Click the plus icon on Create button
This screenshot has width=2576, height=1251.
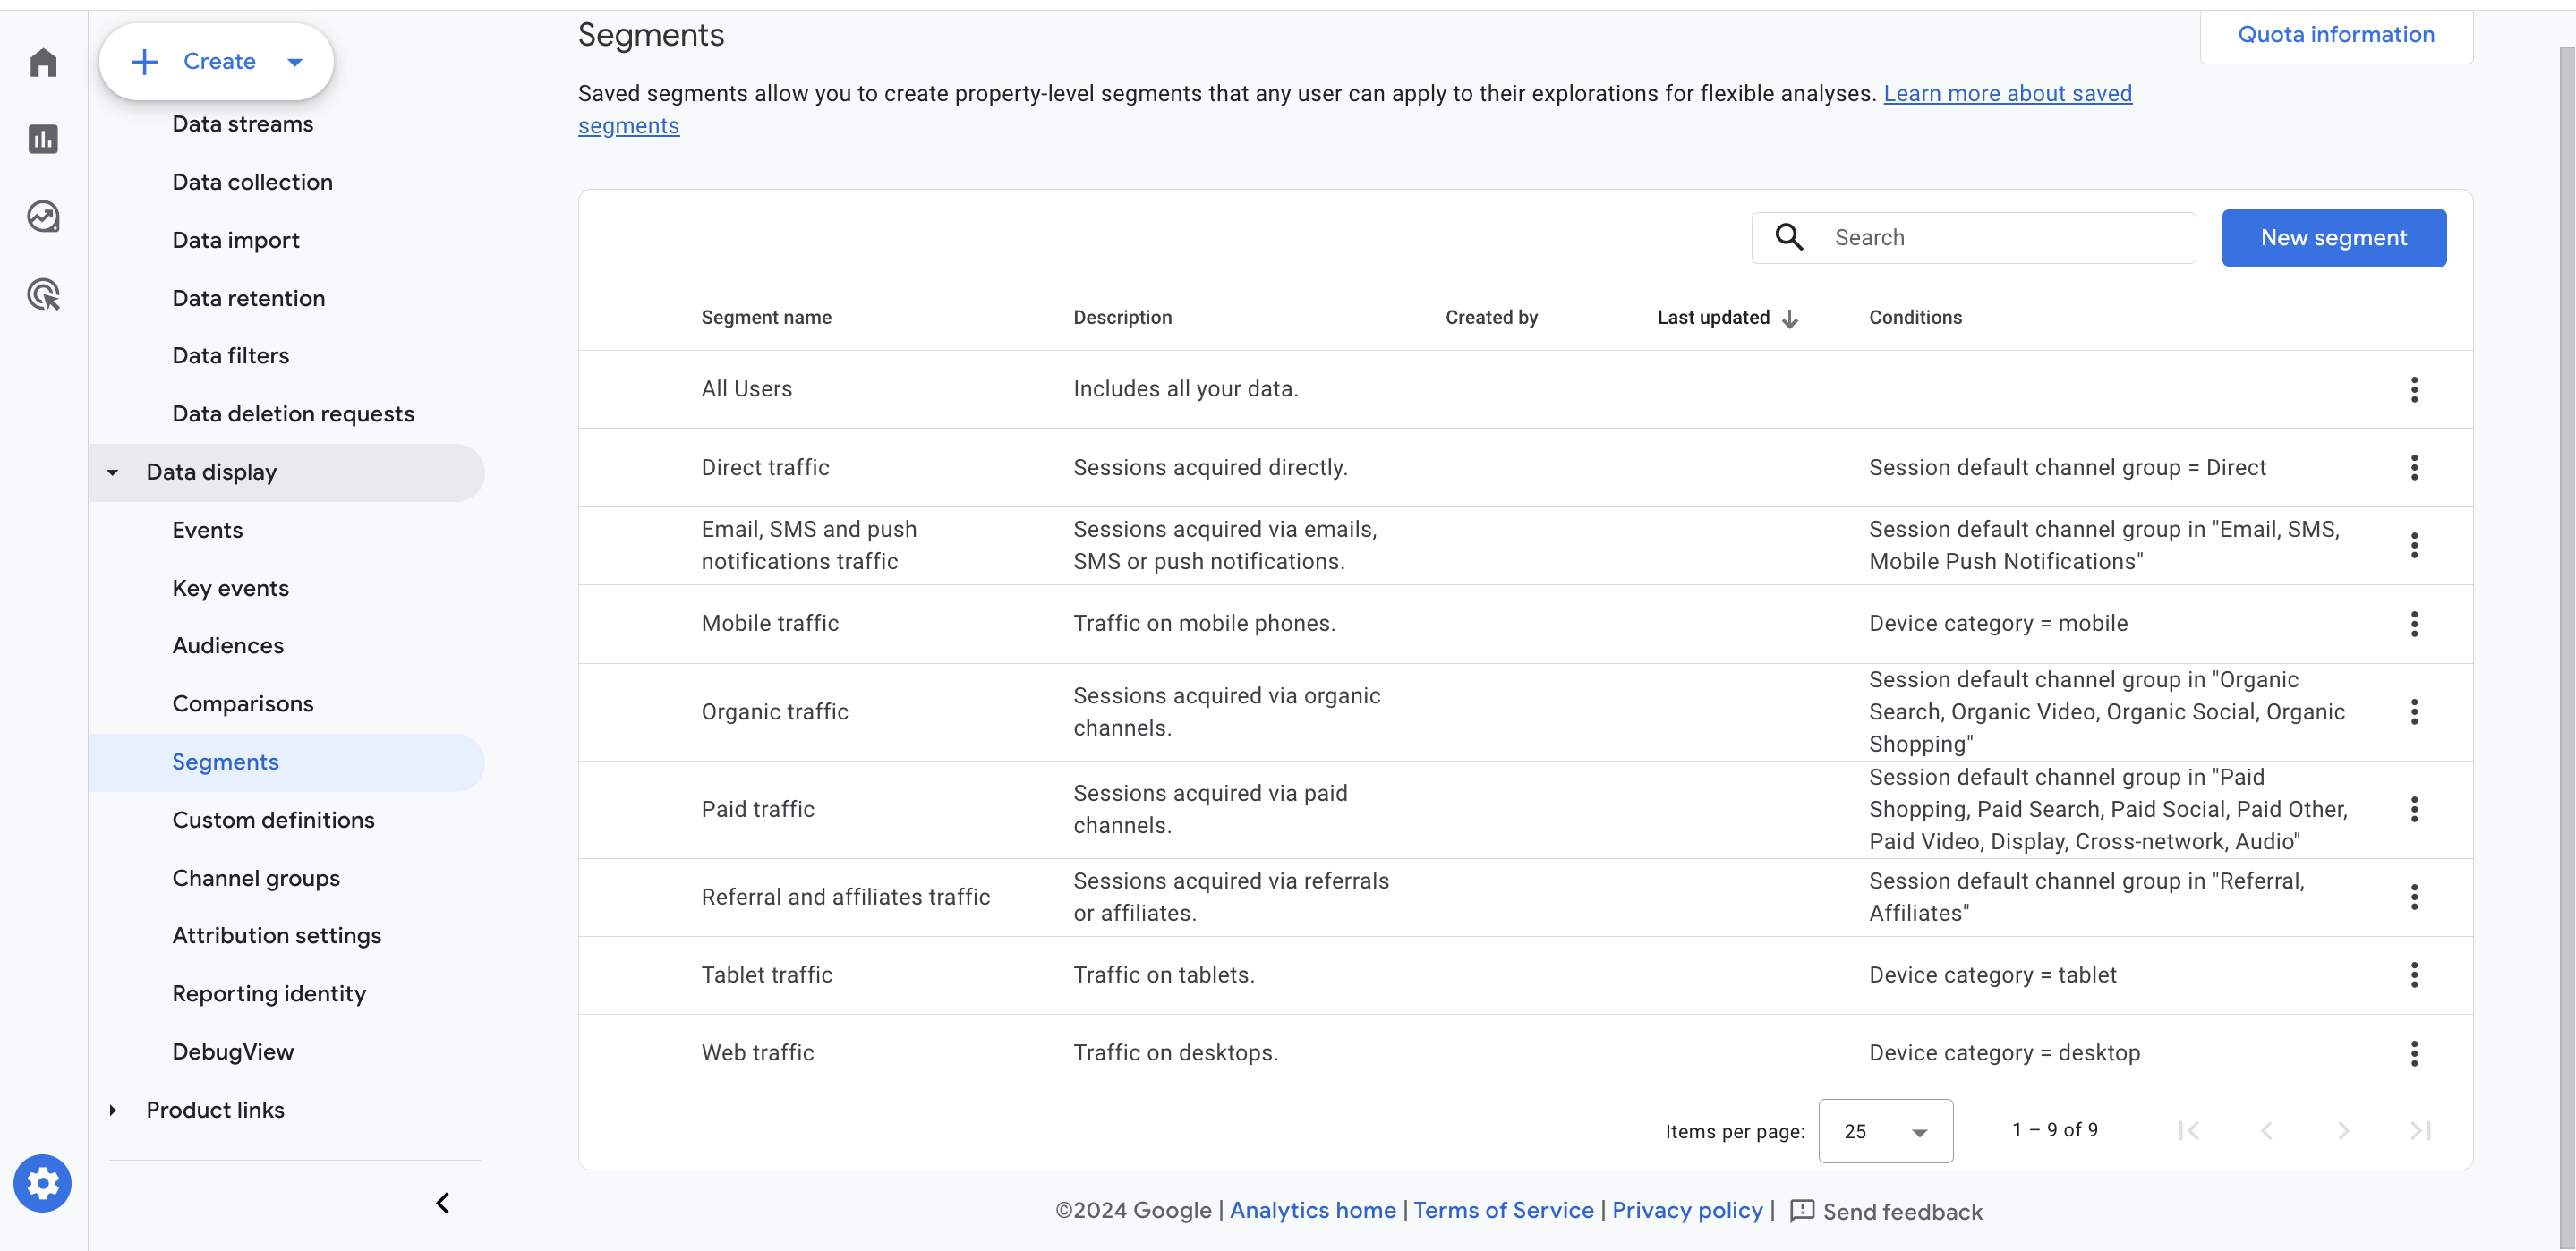click(x=144, y=62)
